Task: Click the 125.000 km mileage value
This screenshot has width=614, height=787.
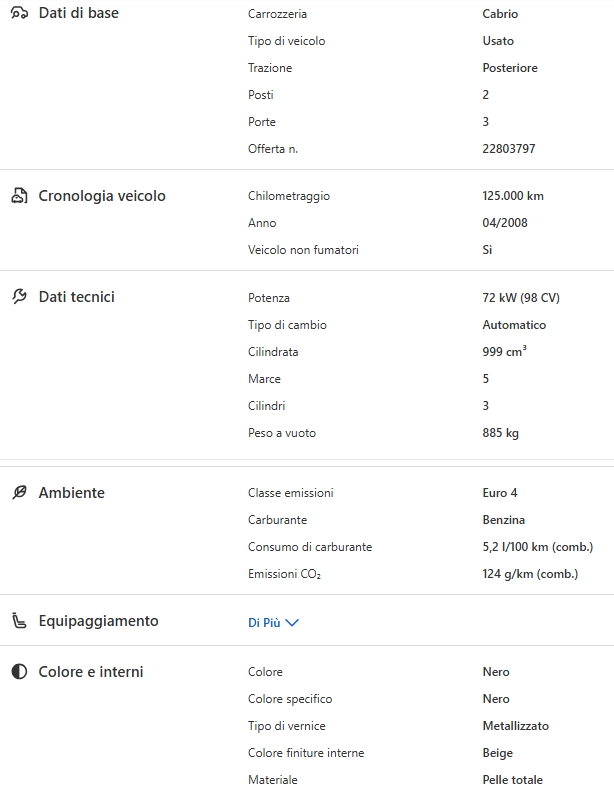Action: (x=512, y=196)
